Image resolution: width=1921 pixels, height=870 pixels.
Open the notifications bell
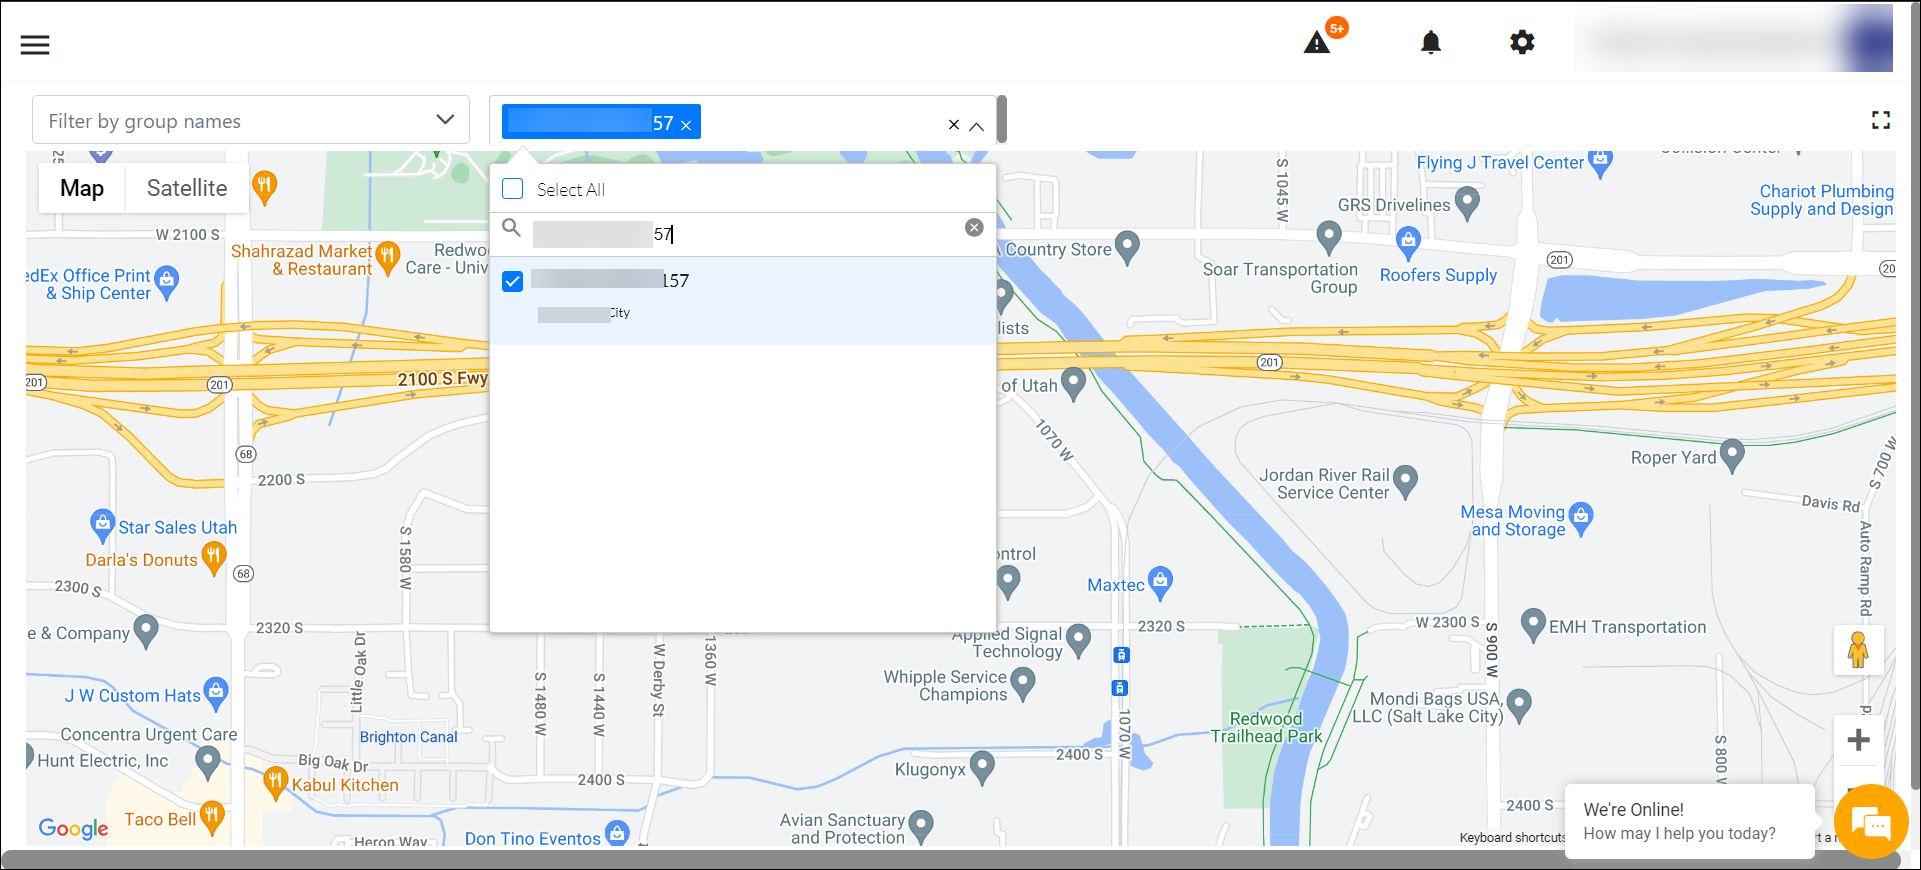1431,42
